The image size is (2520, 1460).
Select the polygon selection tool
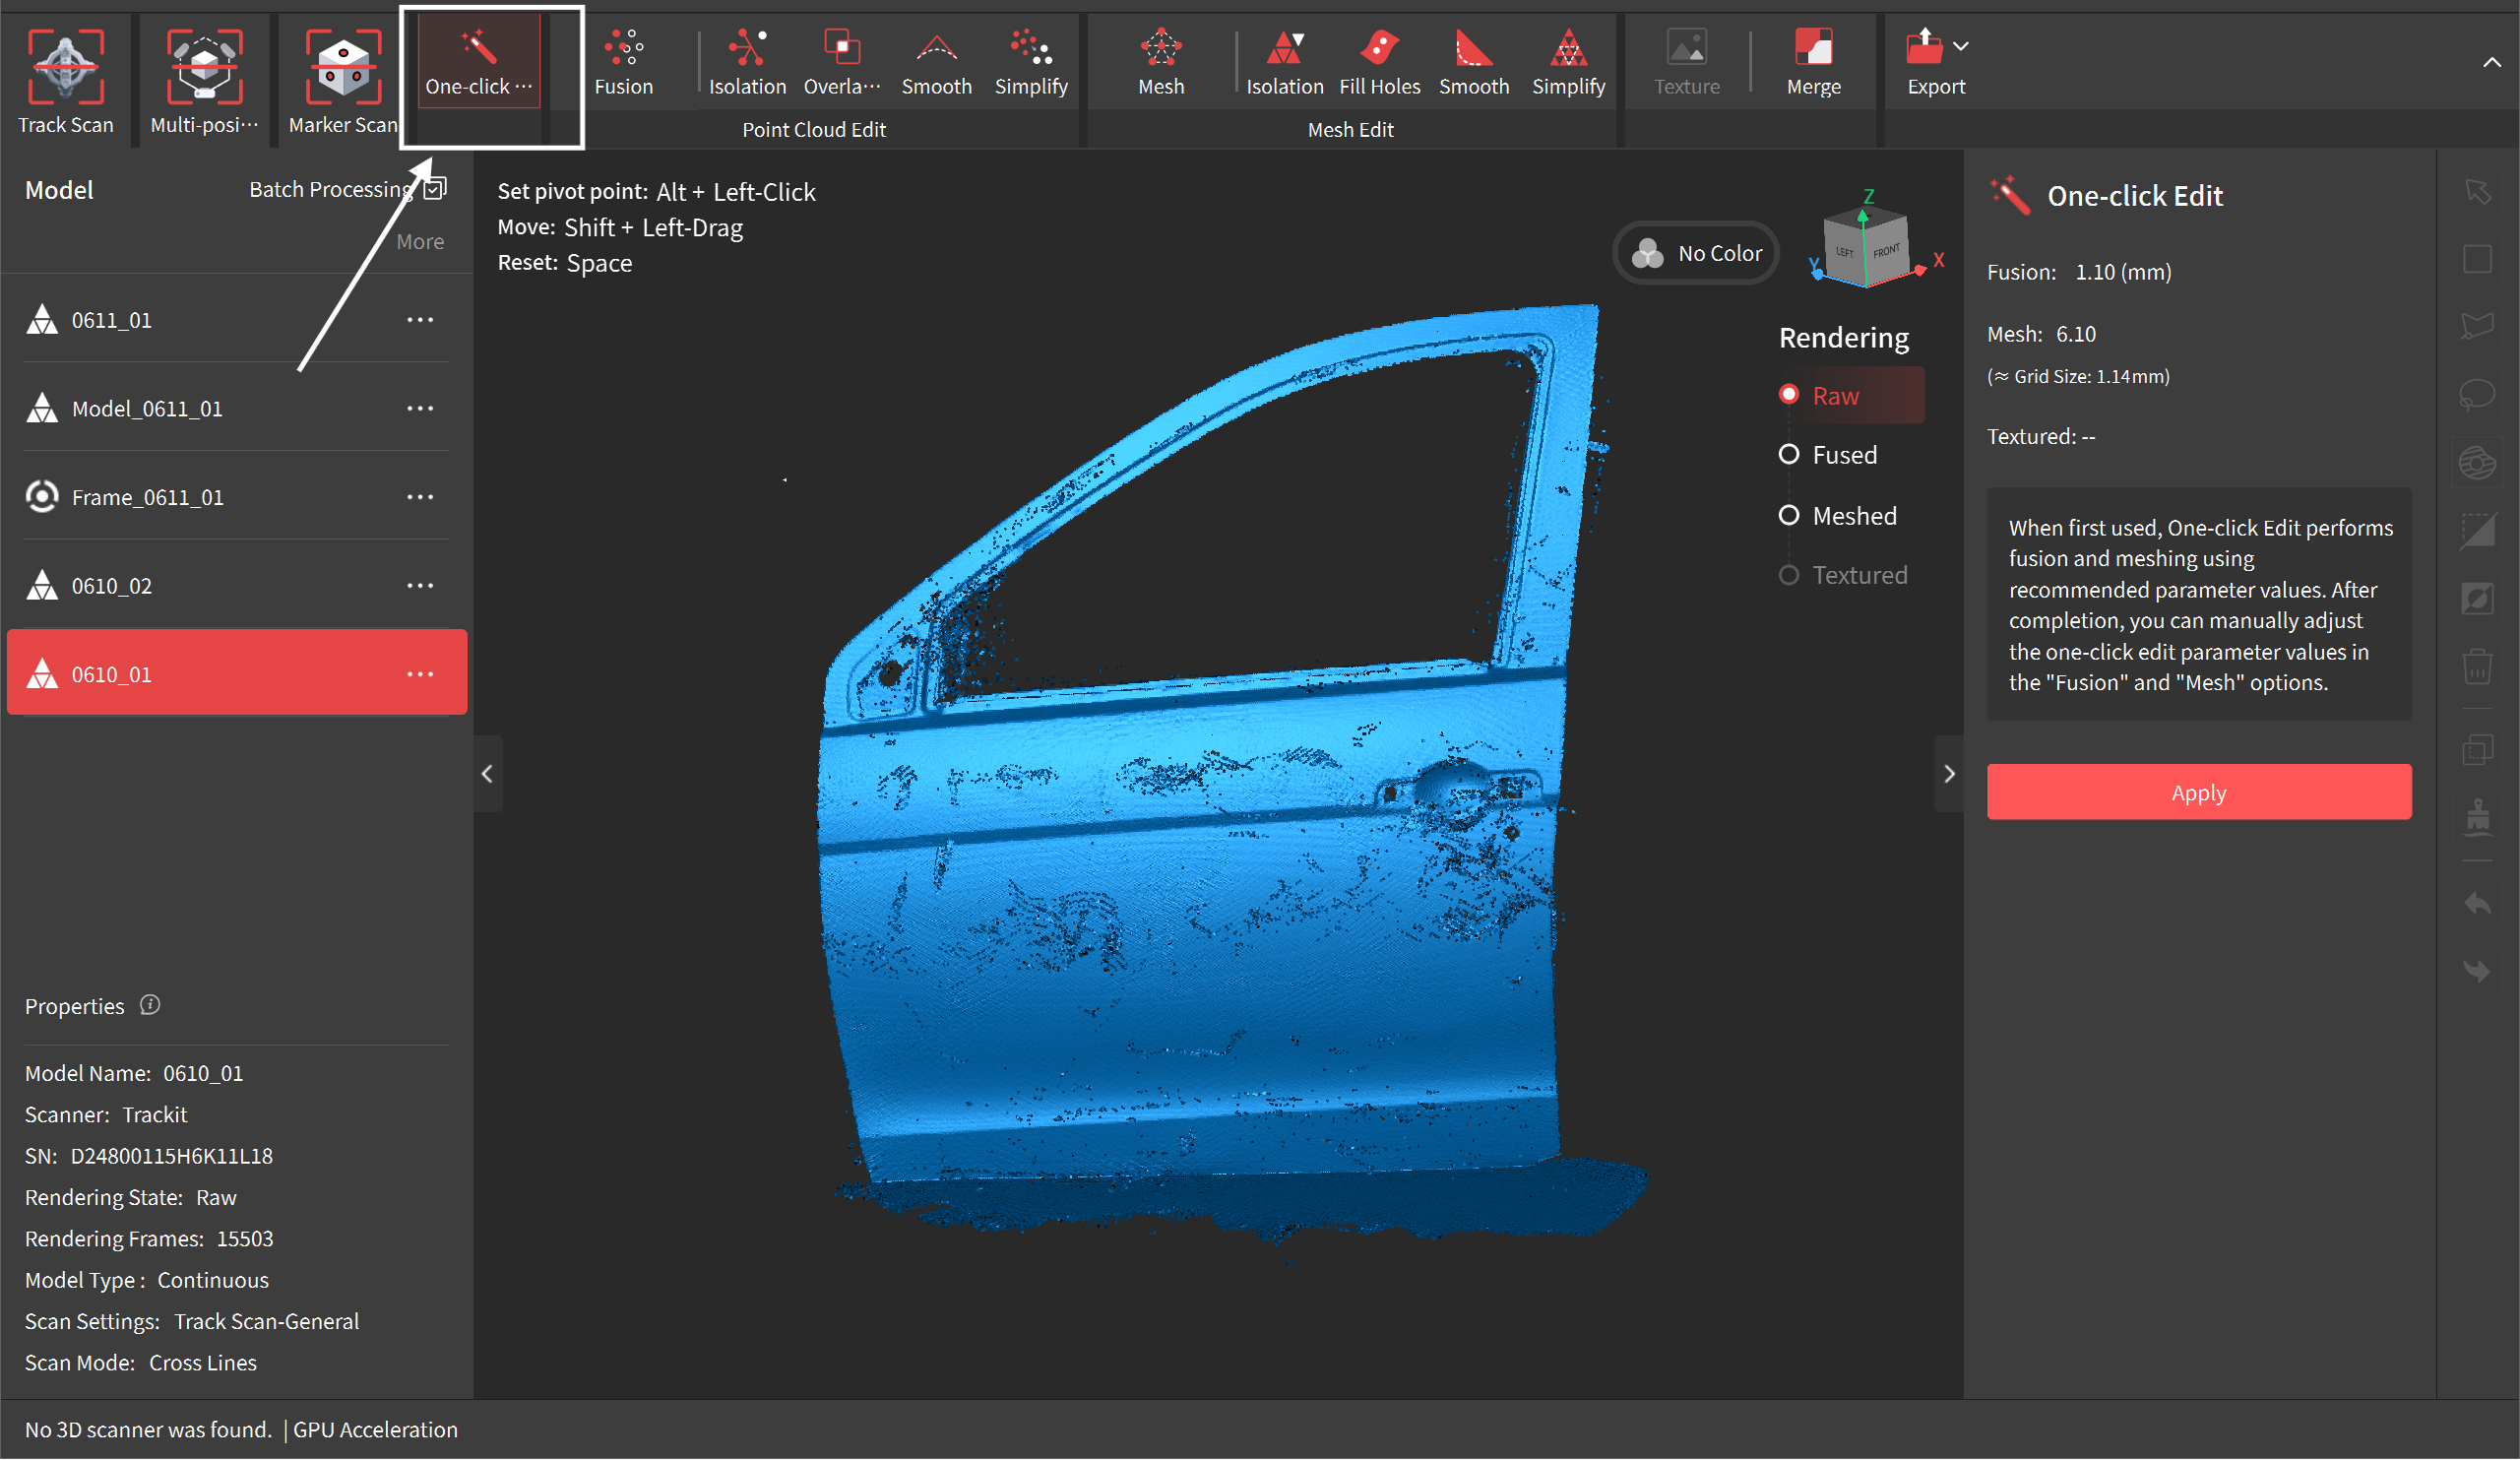pos(2477,326)
